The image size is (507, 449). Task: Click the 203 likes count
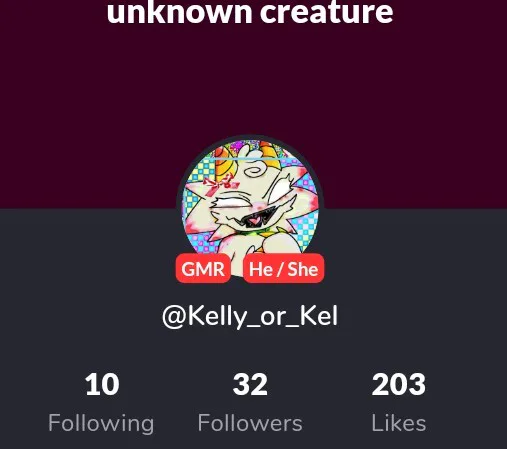coord(399,385)
